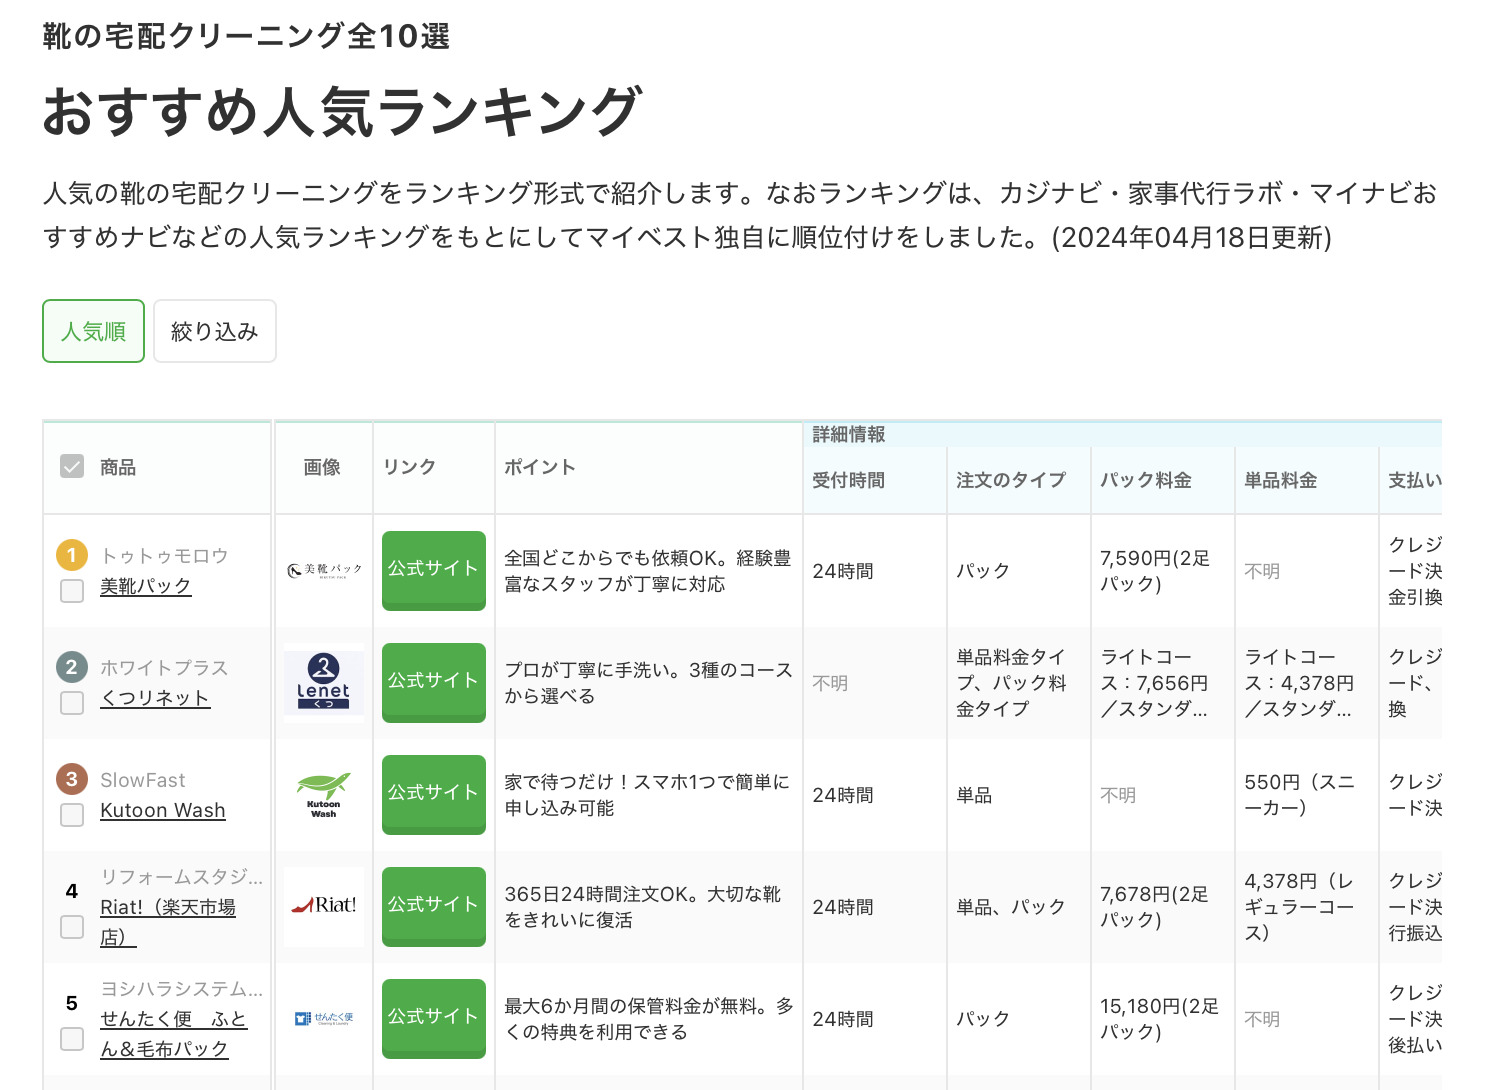
Task: Click 公式サイト button for くつリネット
Action: click(x=434, y=682)
